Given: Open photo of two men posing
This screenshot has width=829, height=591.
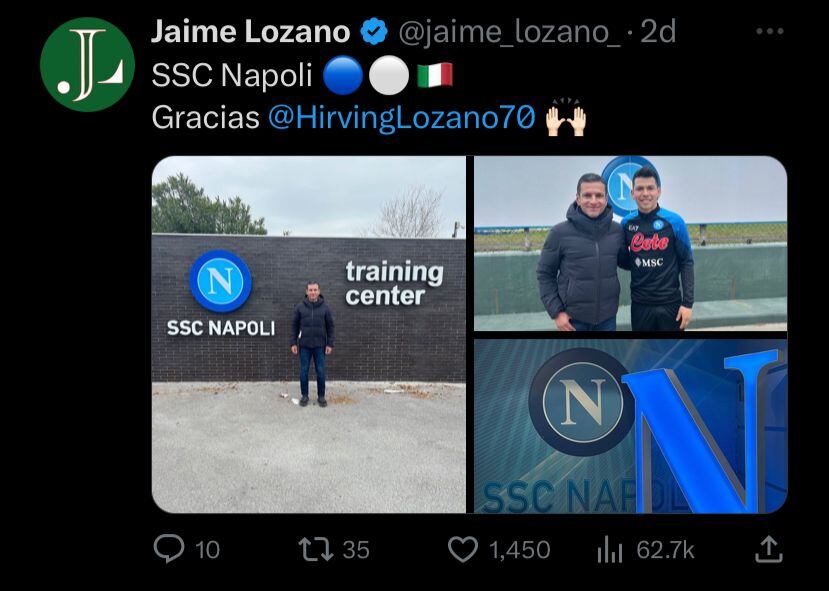Looking at the screenshot, I should (x=630, y=243).
